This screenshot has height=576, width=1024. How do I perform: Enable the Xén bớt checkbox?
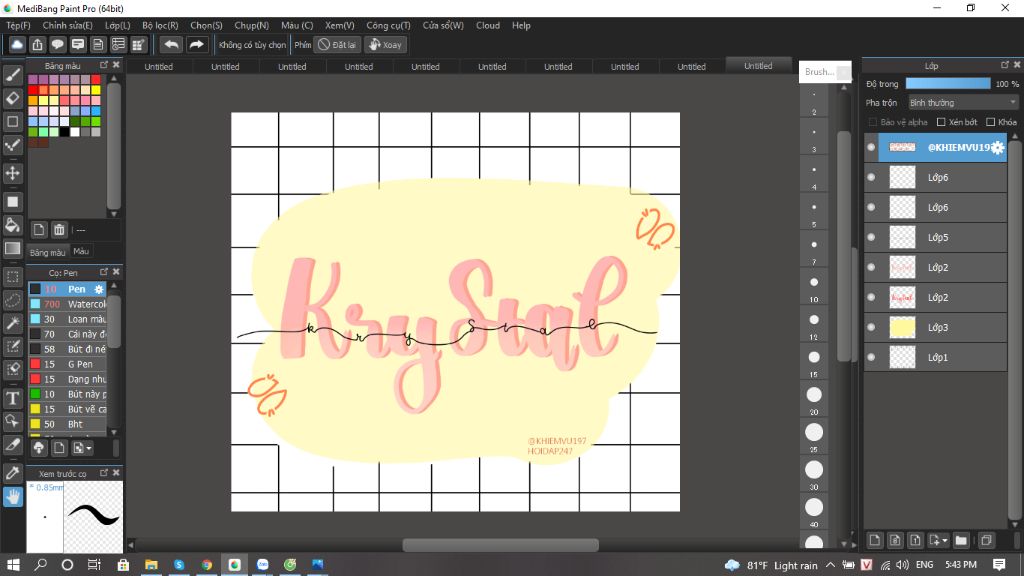941,122
